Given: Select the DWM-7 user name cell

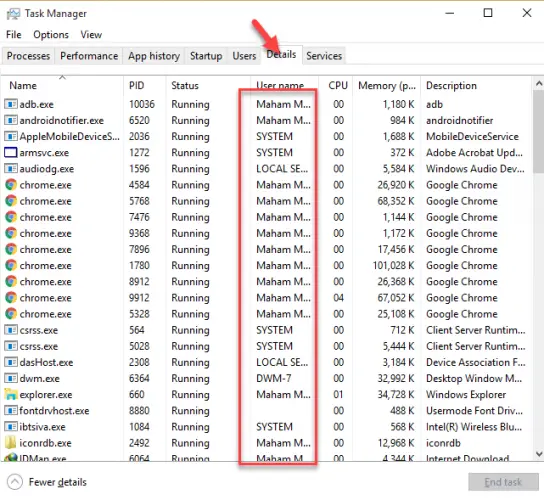Looking at the screenshot, I should tap(273, 379).
